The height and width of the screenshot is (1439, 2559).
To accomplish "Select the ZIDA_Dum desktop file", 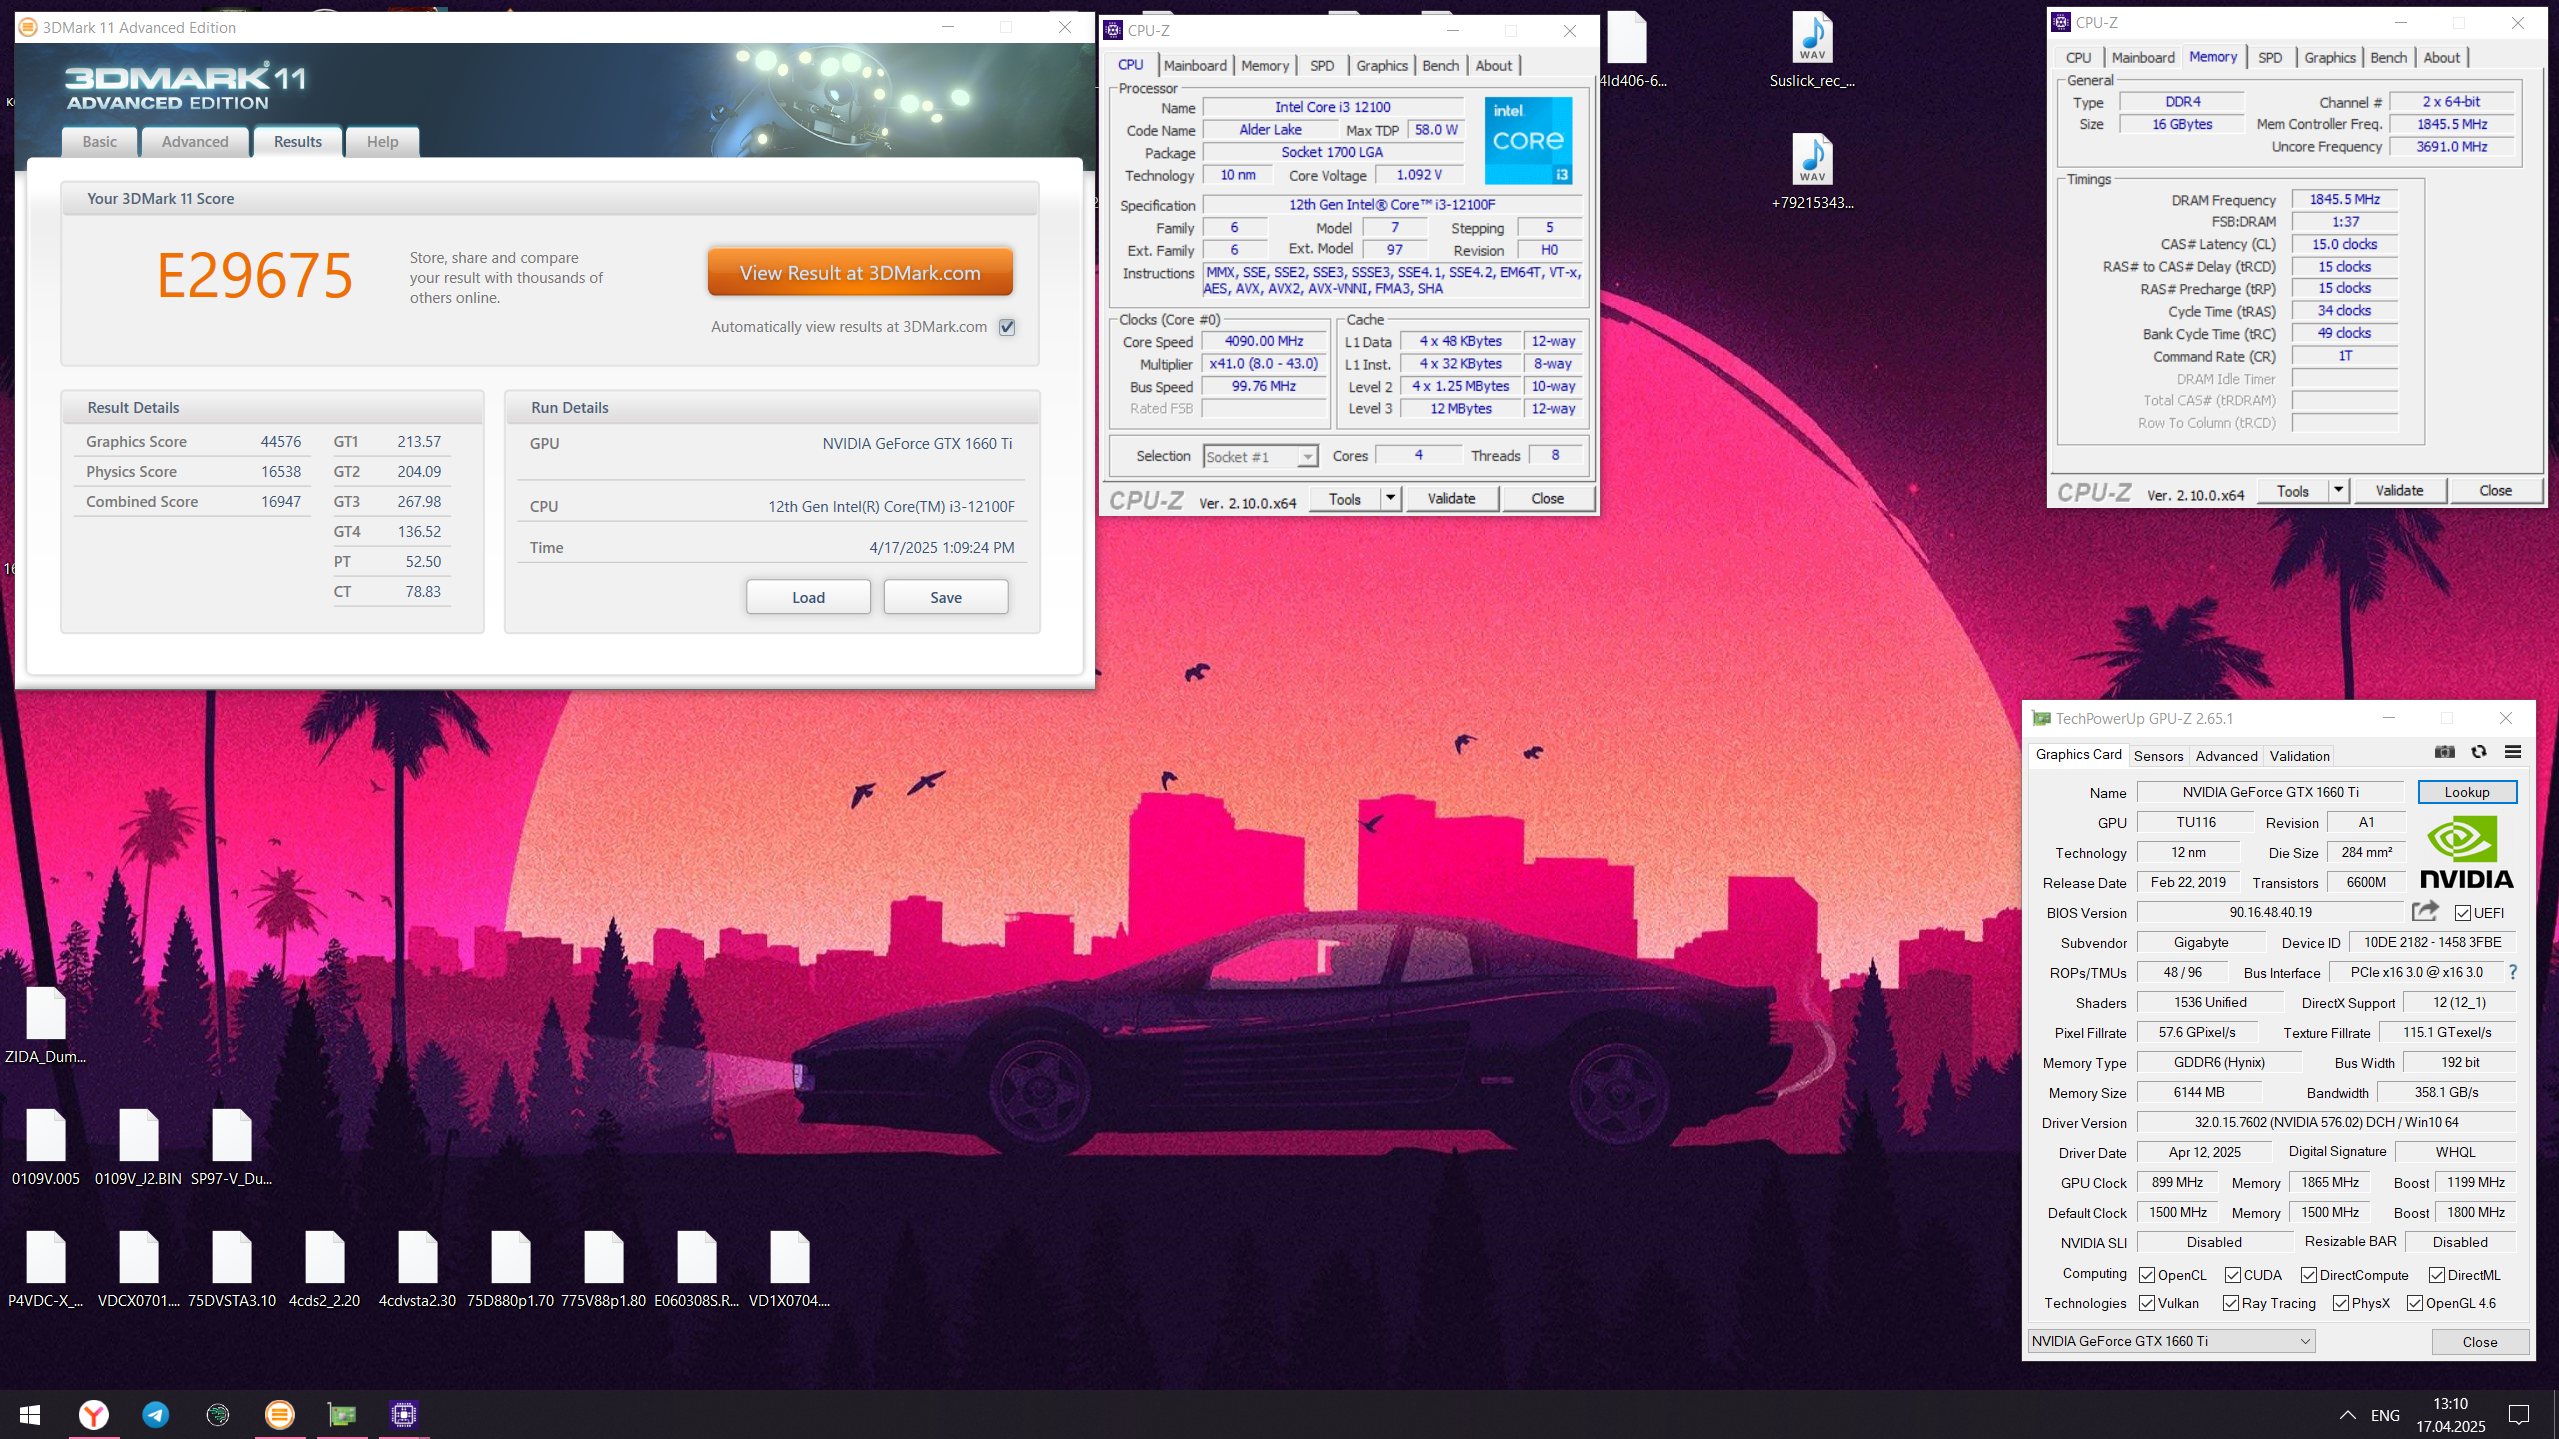I will point(46,1026).
